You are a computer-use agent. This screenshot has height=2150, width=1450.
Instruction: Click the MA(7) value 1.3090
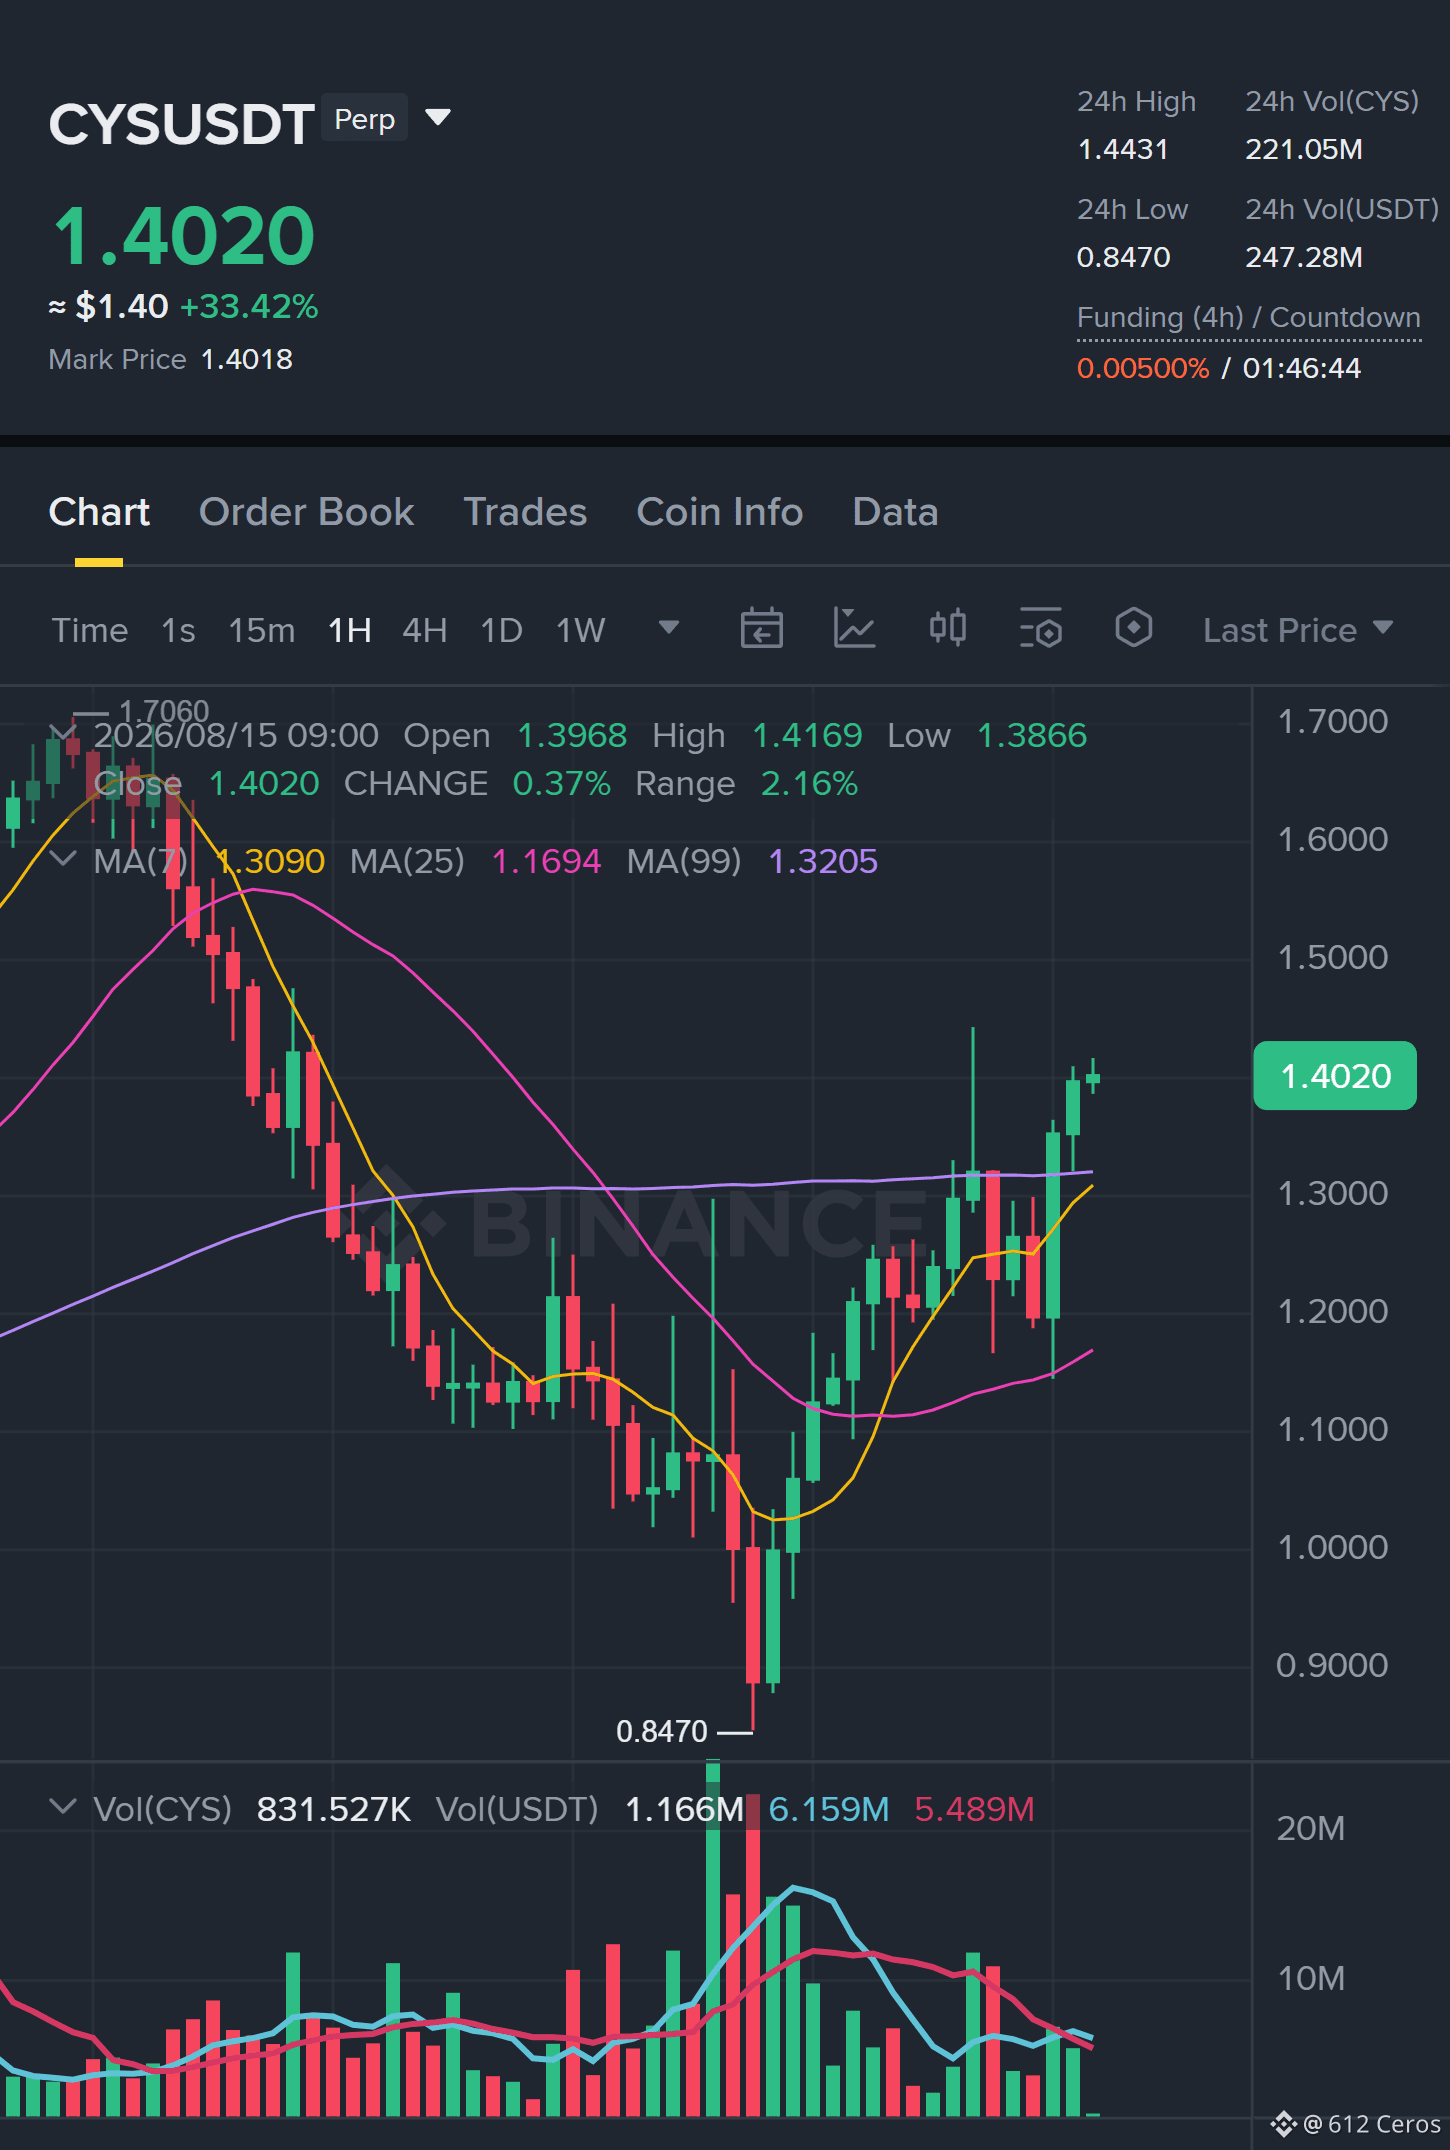click(x=270, y=861)
